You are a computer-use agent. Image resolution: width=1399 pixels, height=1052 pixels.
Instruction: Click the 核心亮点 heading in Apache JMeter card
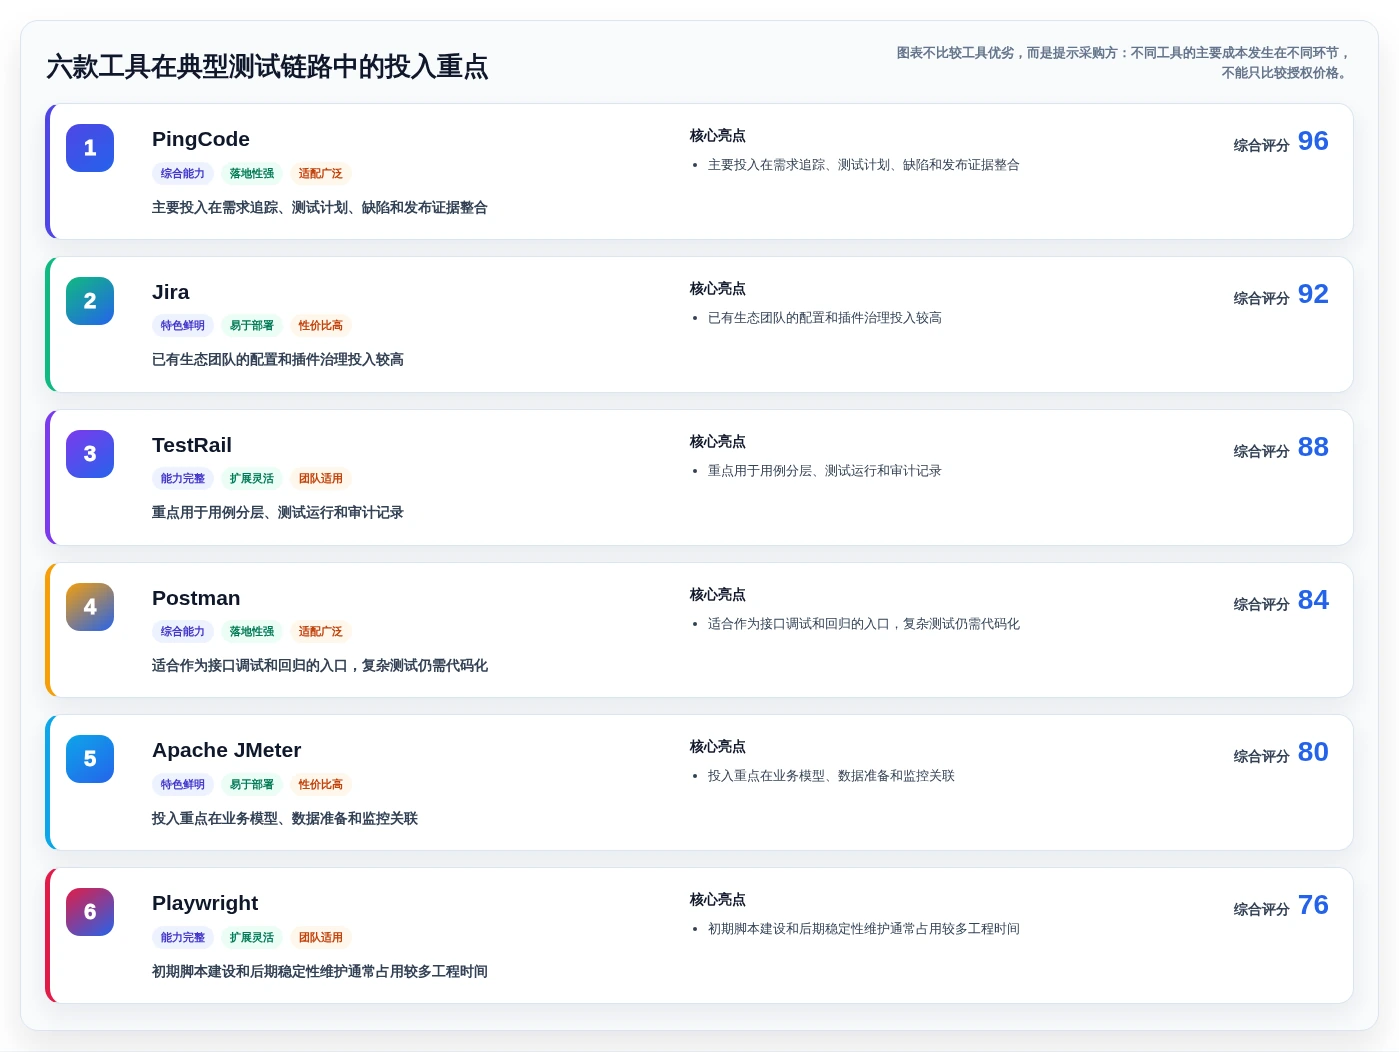pos(718,747)
